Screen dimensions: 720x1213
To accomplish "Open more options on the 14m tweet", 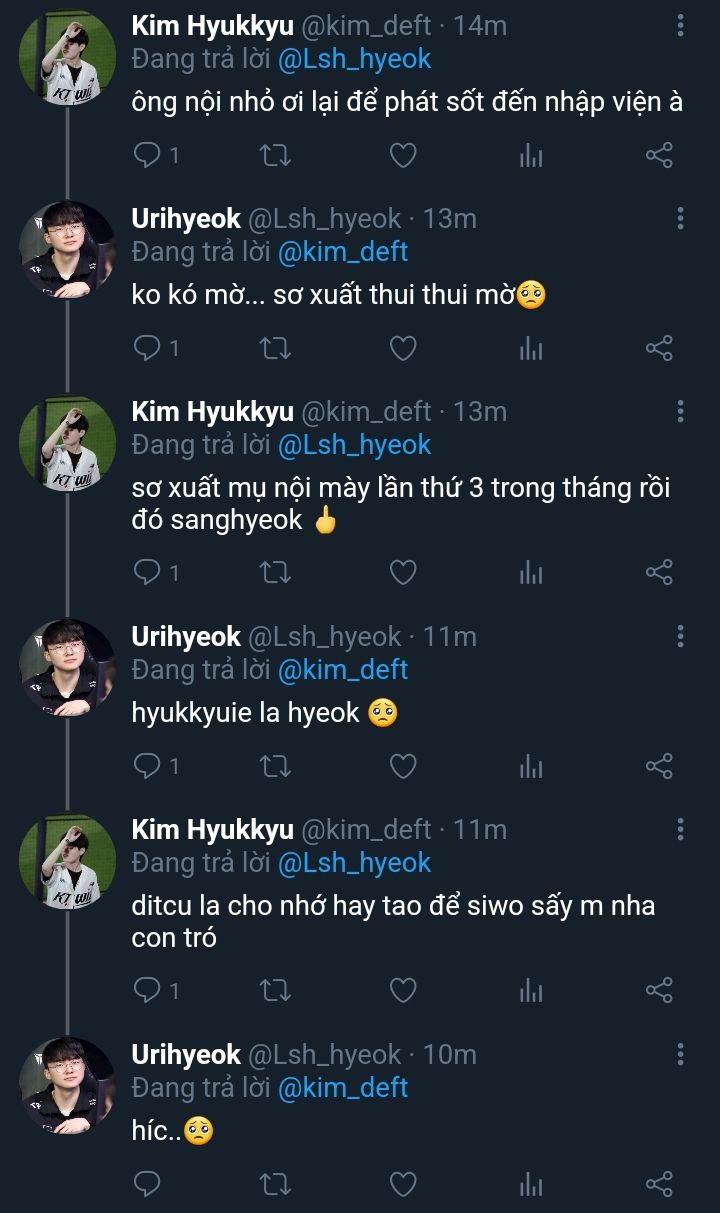I will point(680,26).
